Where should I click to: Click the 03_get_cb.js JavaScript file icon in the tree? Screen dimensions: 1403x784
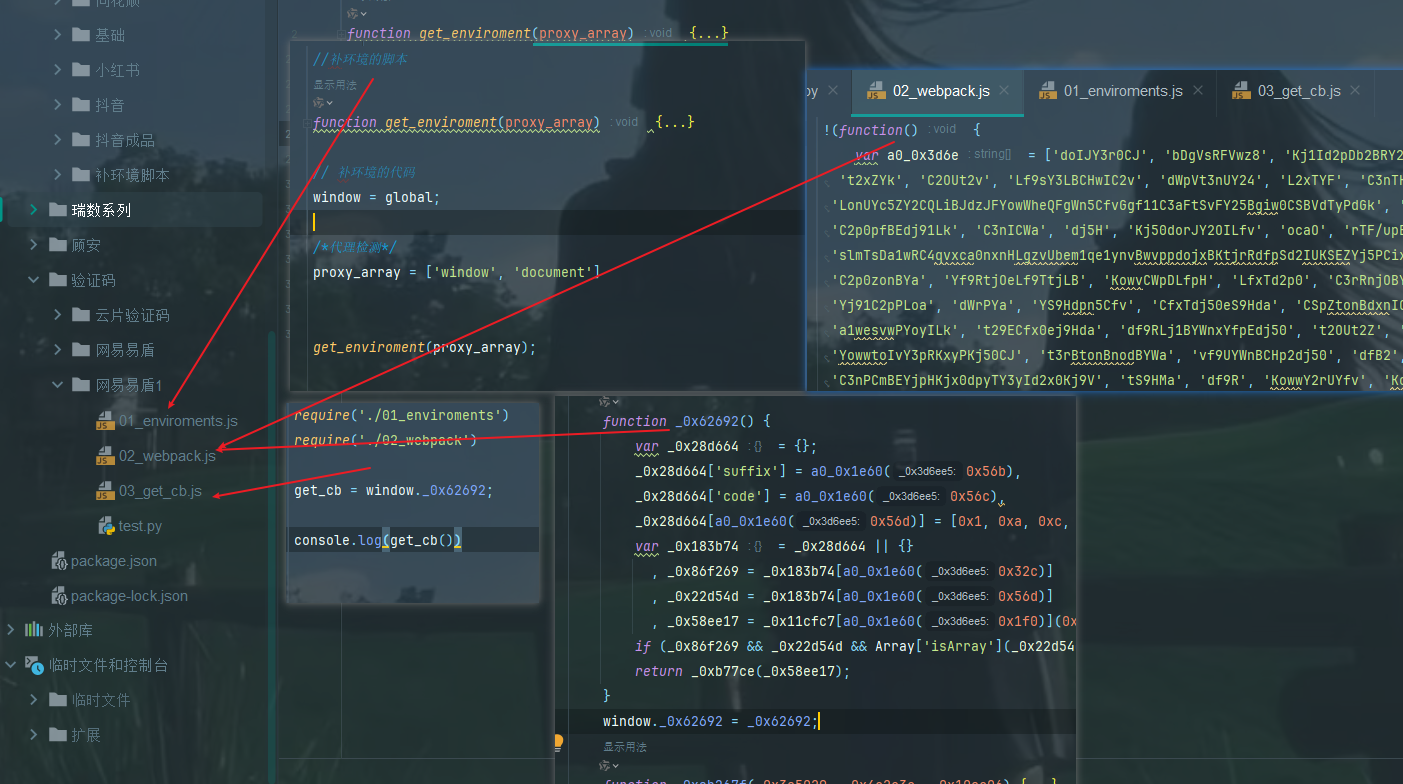click(105, 491)
